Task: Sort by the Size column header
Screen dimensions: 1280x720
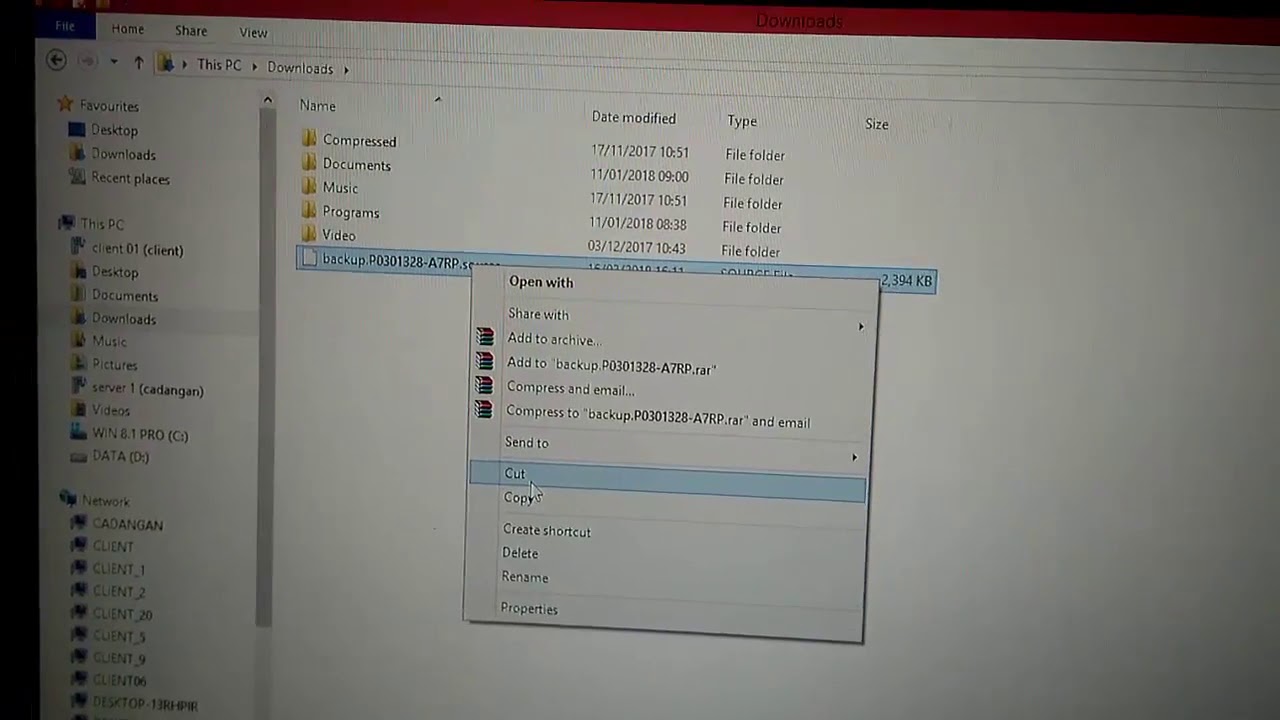Action: coord(877,124)
